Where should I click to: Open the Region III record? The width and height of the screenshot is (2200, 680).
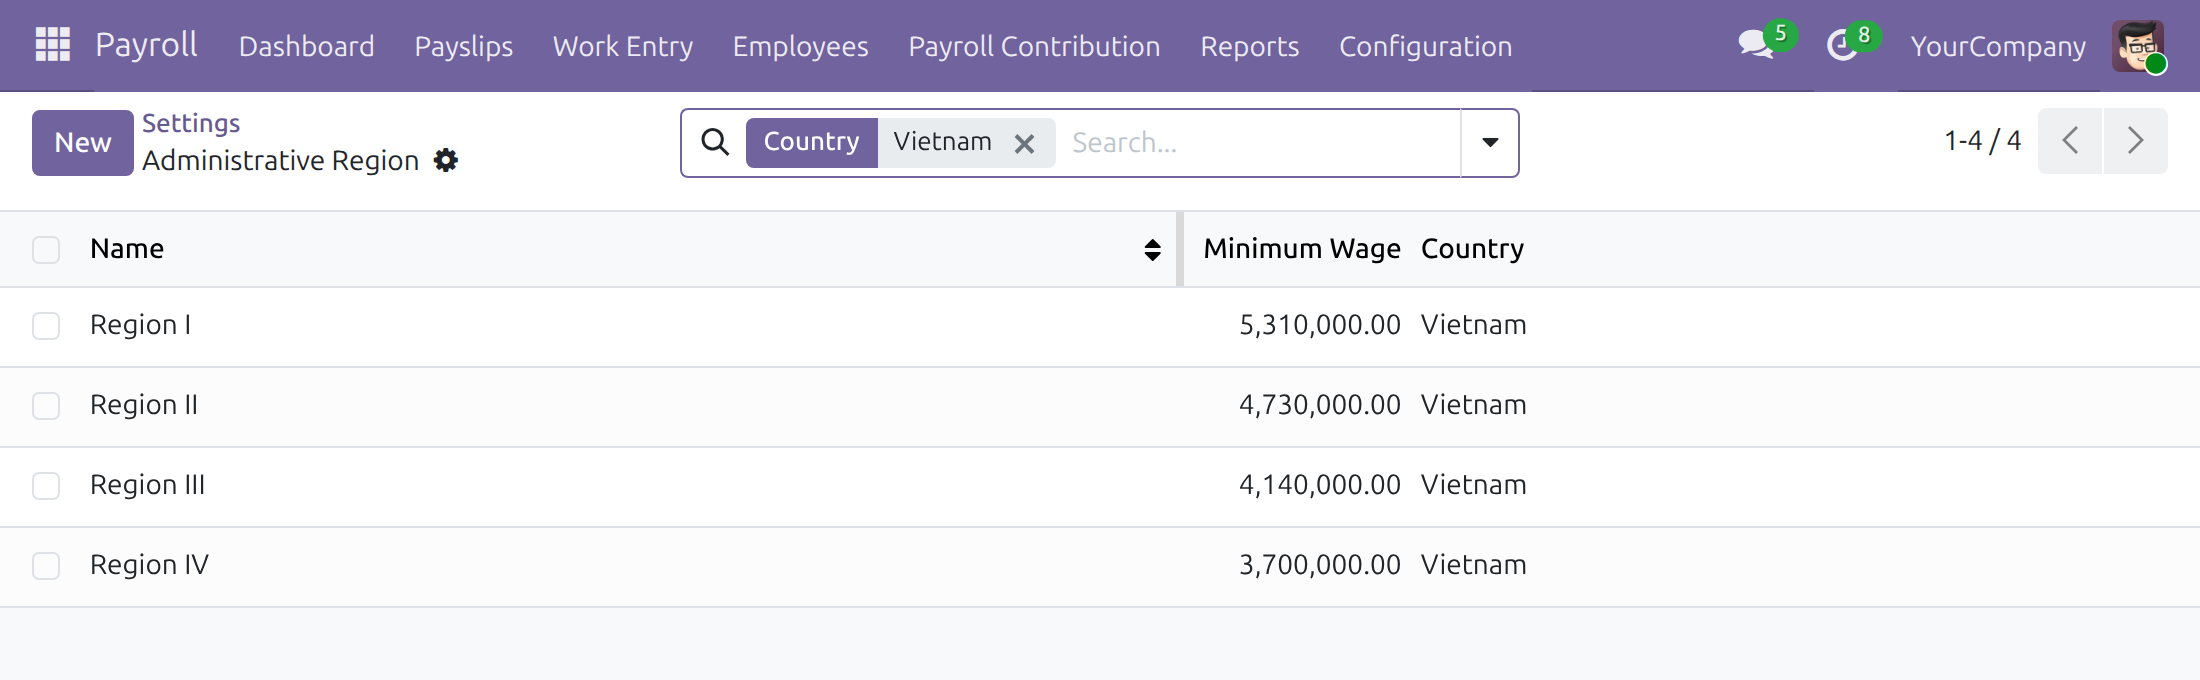(147, 485)
